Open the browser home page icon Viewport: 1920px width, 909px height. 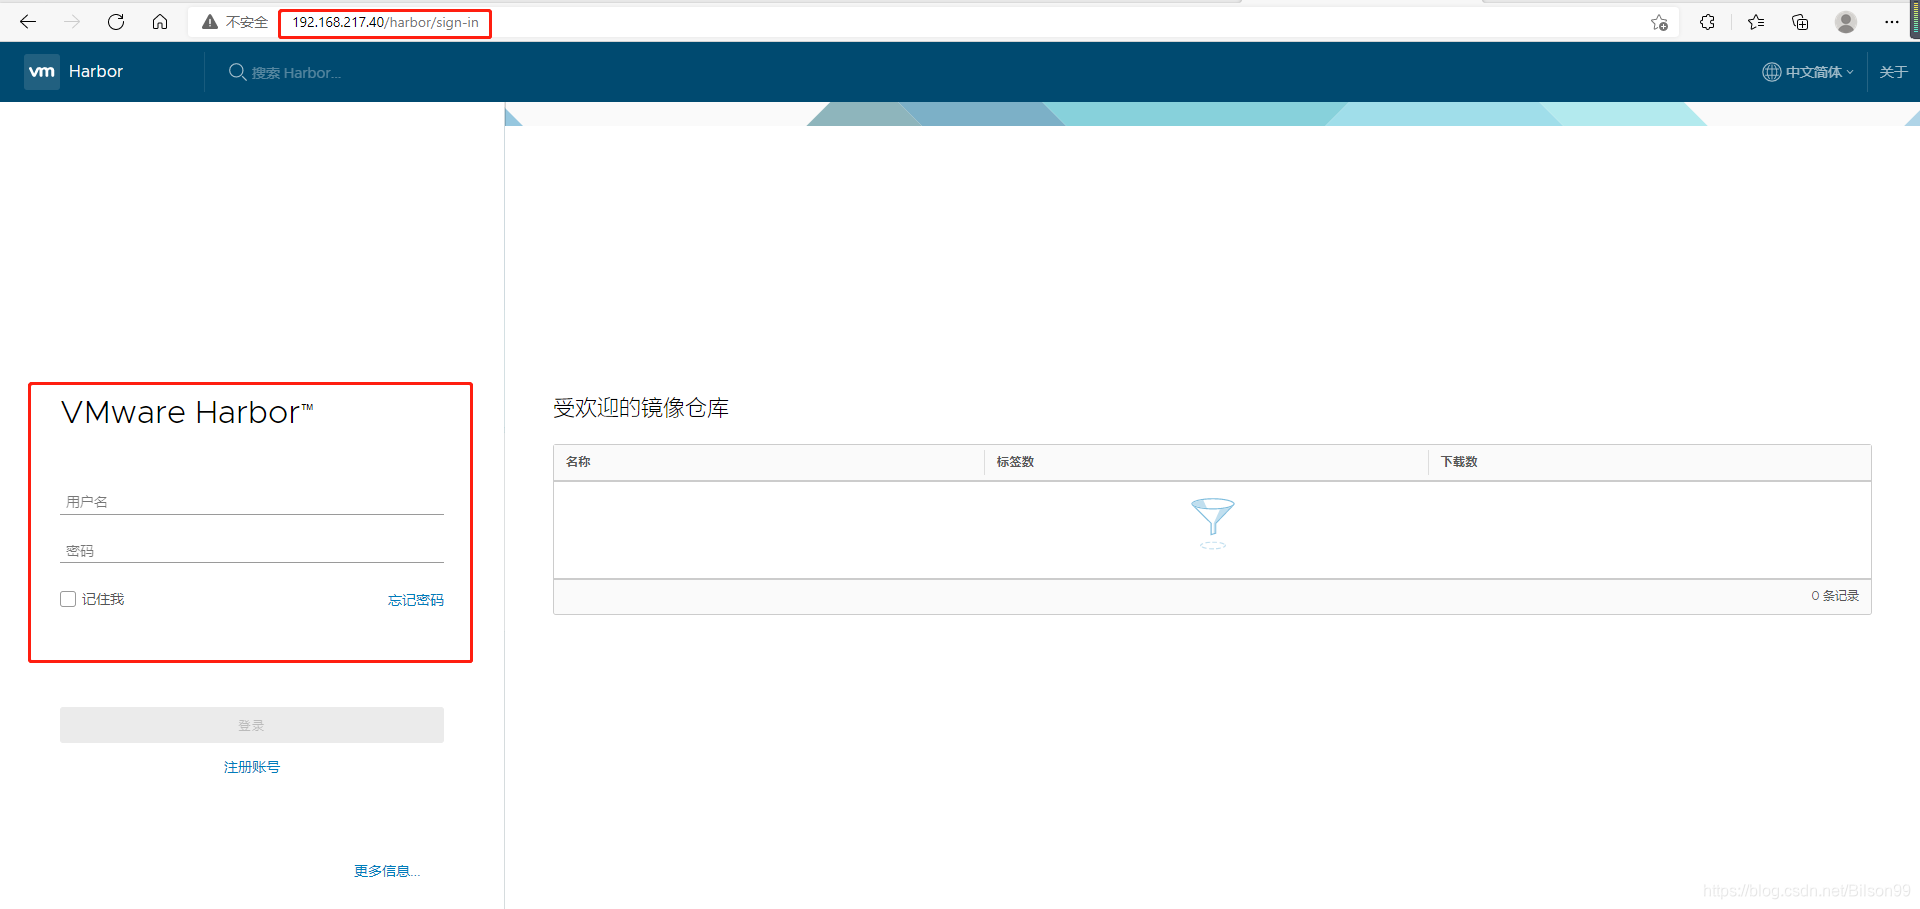(x=160, y=22)
